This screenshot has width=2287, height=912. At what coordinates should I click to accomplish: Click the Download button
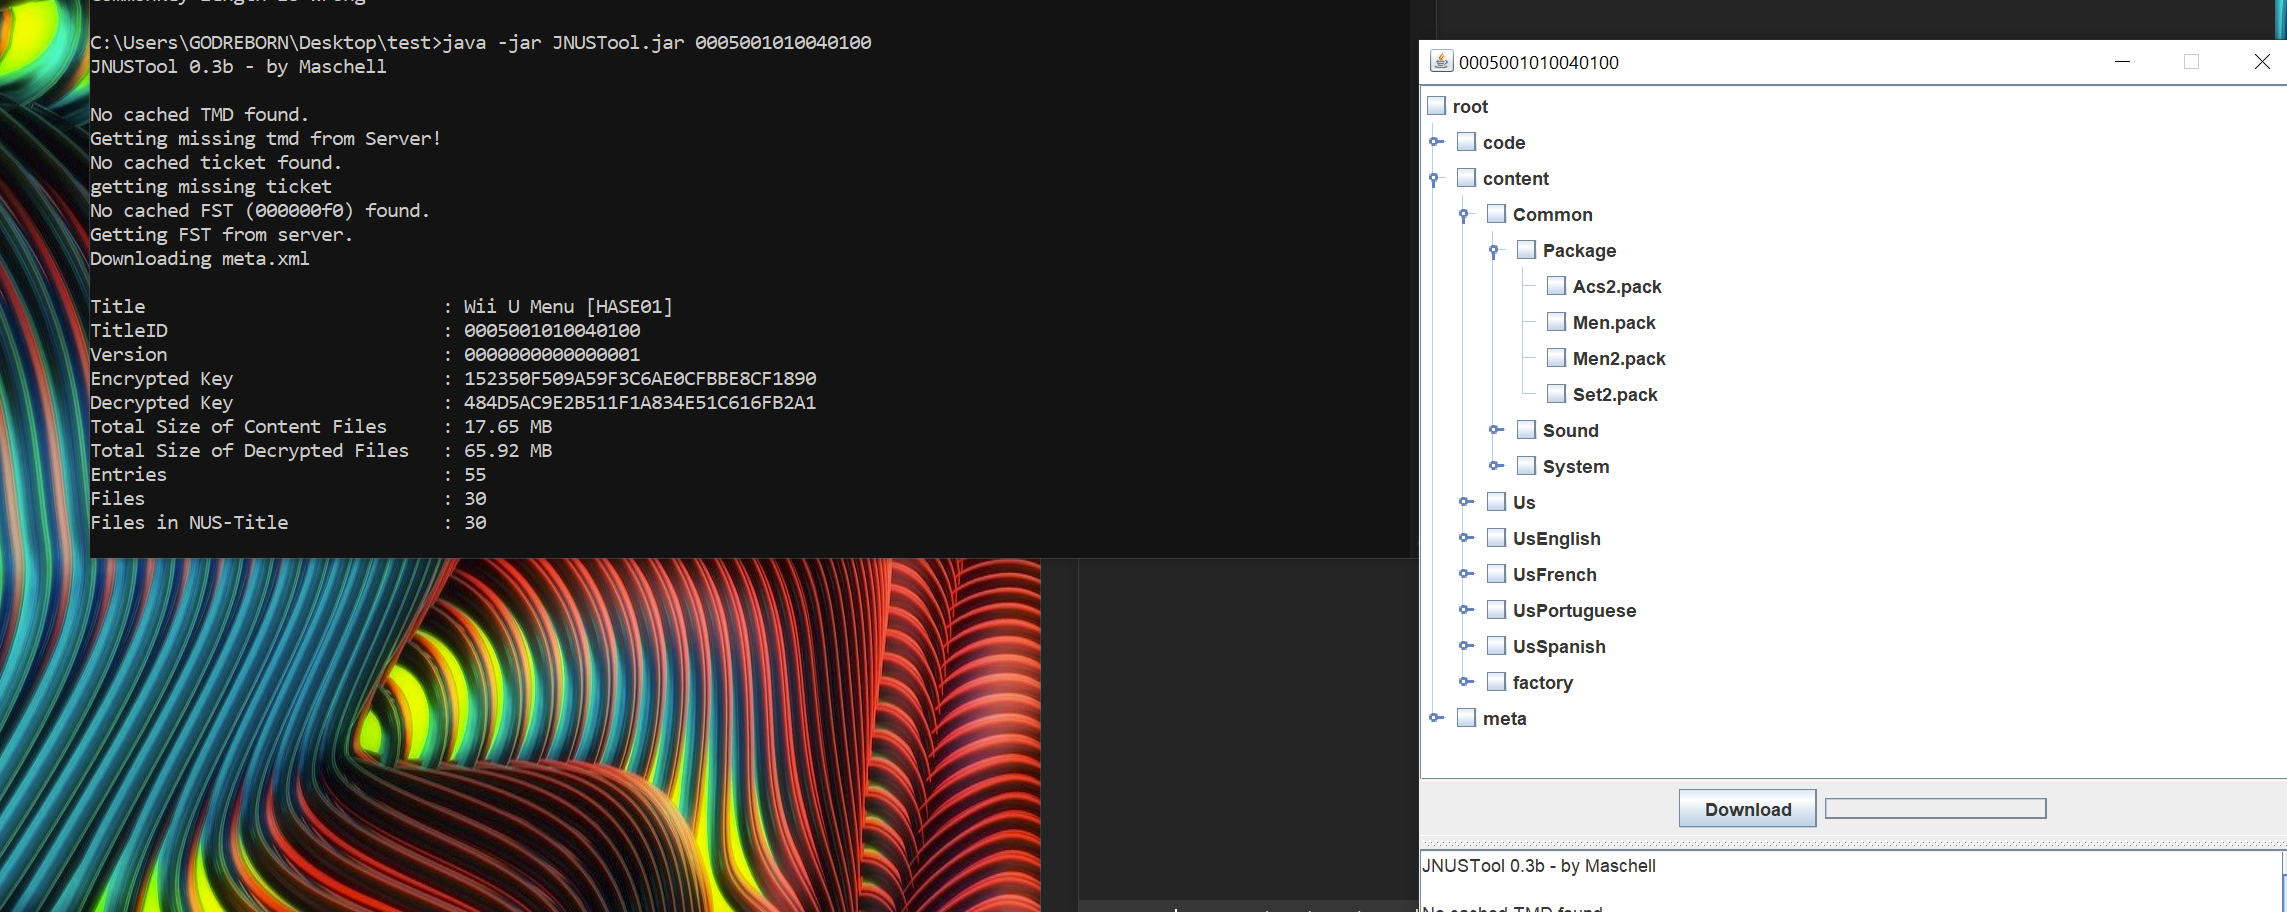click(1748, 809)
